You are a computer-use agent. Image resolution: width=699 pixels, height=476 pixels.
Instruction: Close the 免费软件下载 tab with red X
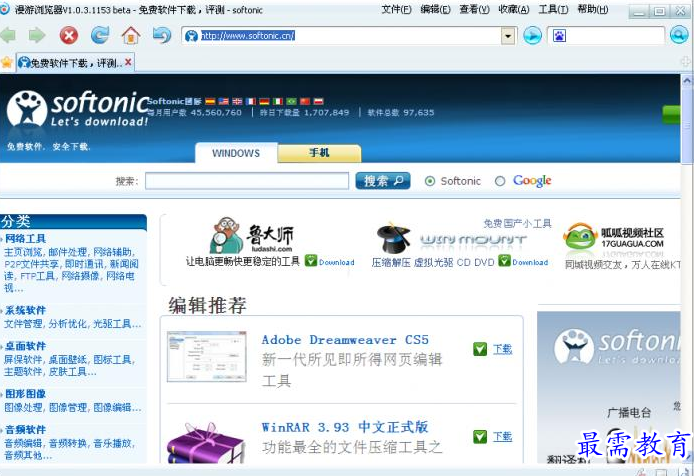point(128,62)
